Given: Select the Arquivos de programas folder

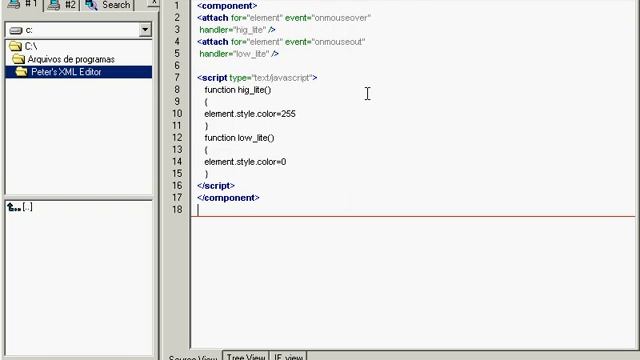Looking at the screenshot, I should click(71, 59).
